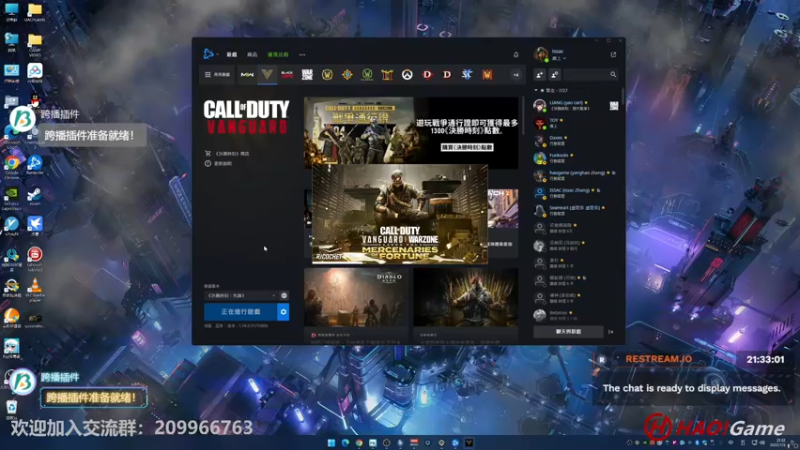Viewport: 800px width, 450px height.
Task: Select the World of Warcraft icon
Action: 327,74
